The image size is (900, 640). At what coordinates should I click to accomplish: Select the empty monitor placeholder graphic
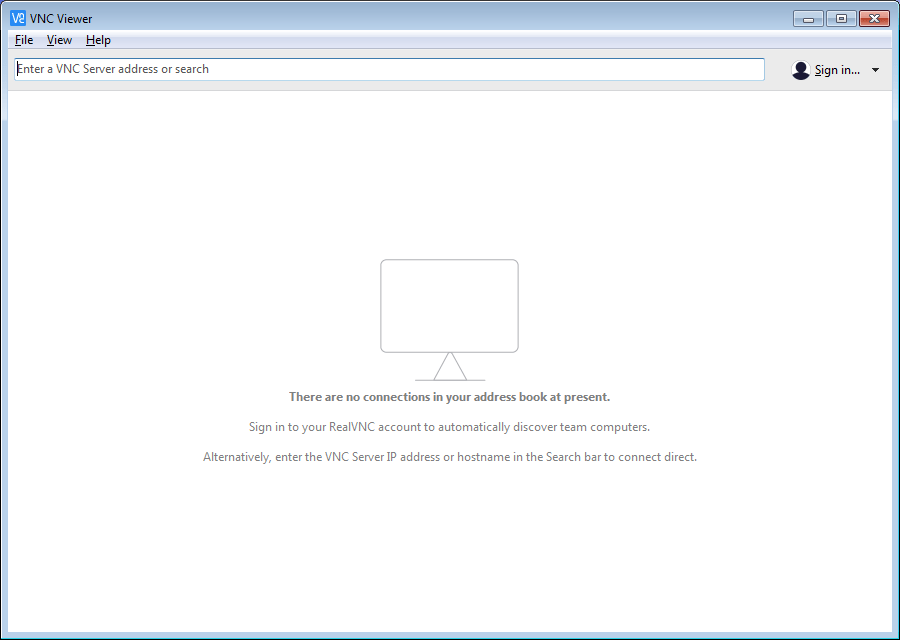449,306
